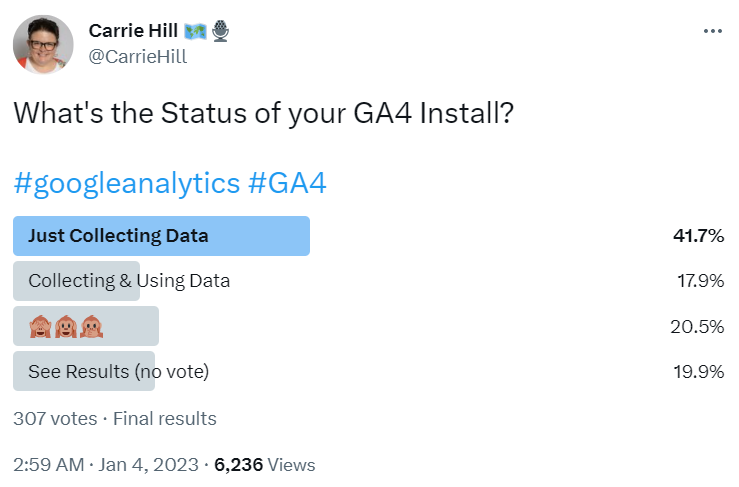This screenshot has width=739, height=487.
Task: Open the @CarrieHill handle link
Action: (138, 57)
